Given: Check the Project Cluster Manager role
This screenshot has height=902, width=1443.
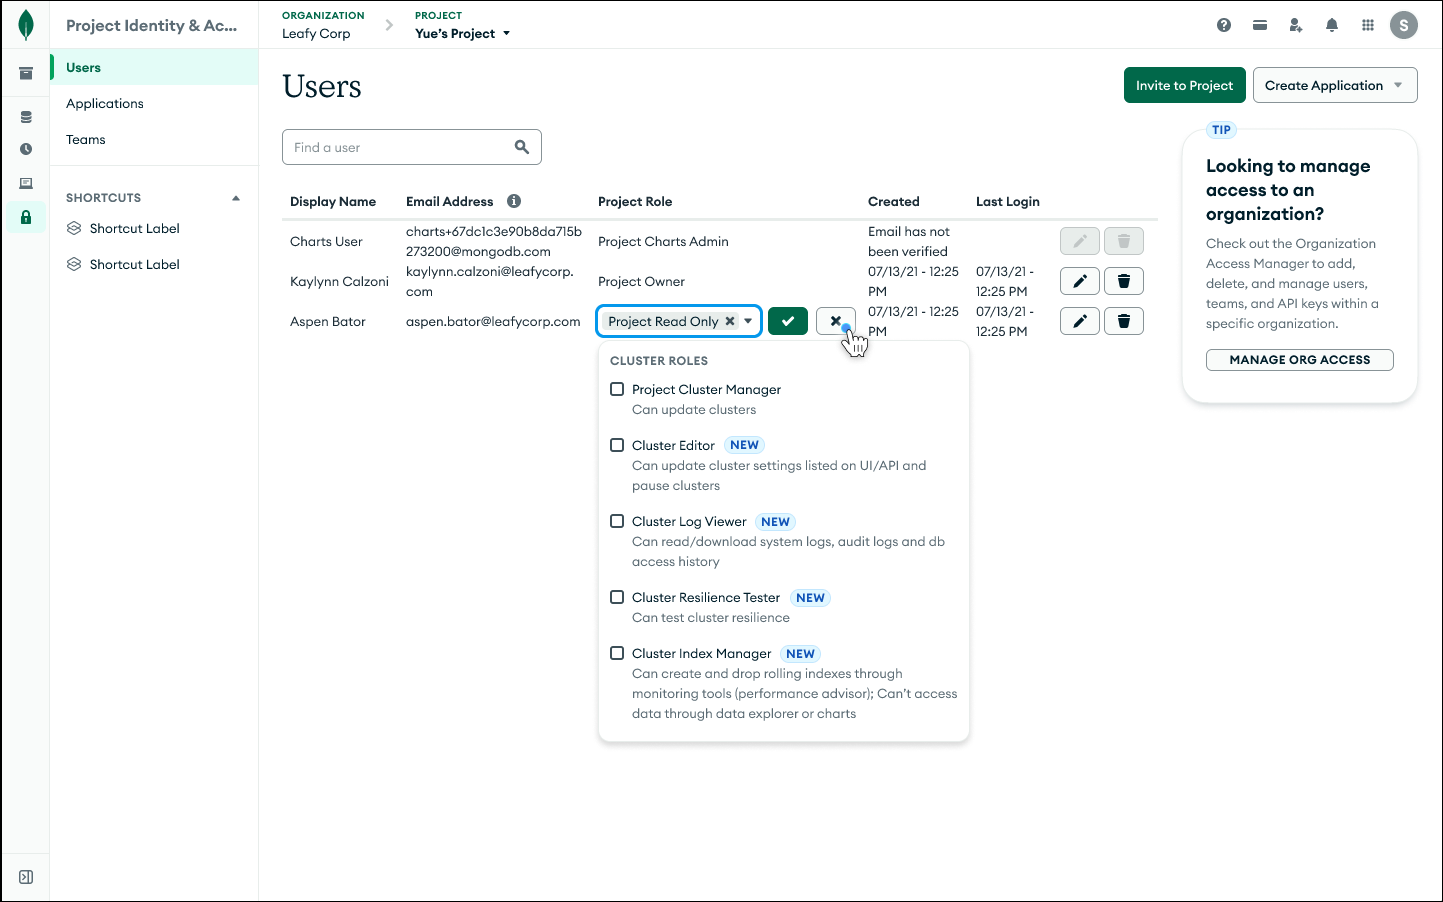Looking at the screenshot, I should pos(617,389).
